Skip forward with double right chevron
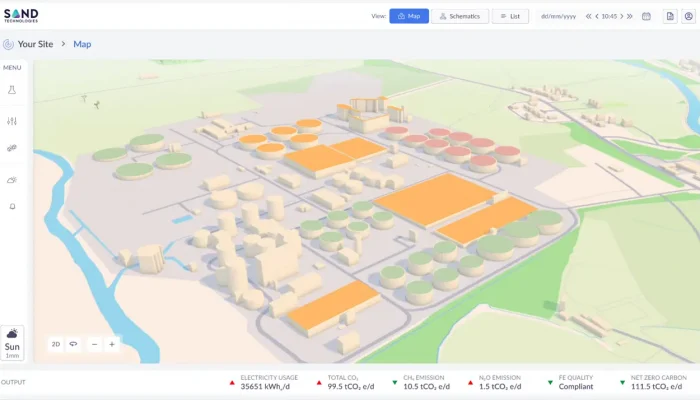This screenshot has height=400, width=700. pos(630,16)
